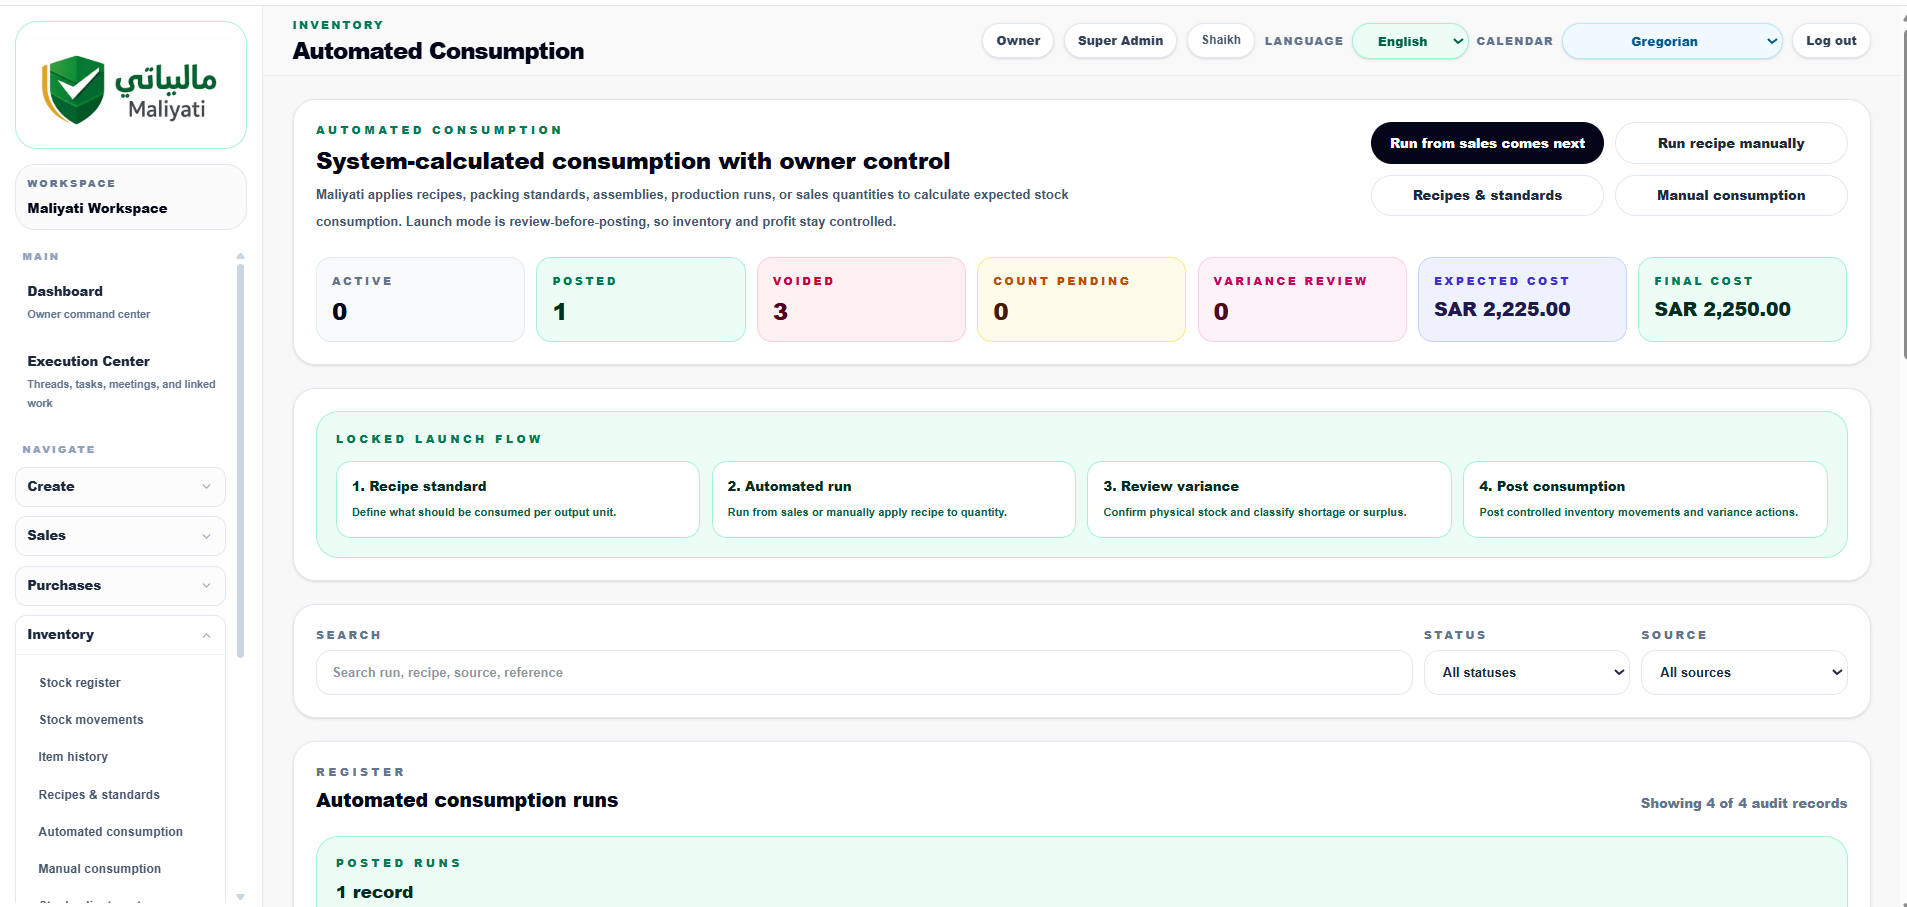Expand the Sales menu section

tap(120, 536)
